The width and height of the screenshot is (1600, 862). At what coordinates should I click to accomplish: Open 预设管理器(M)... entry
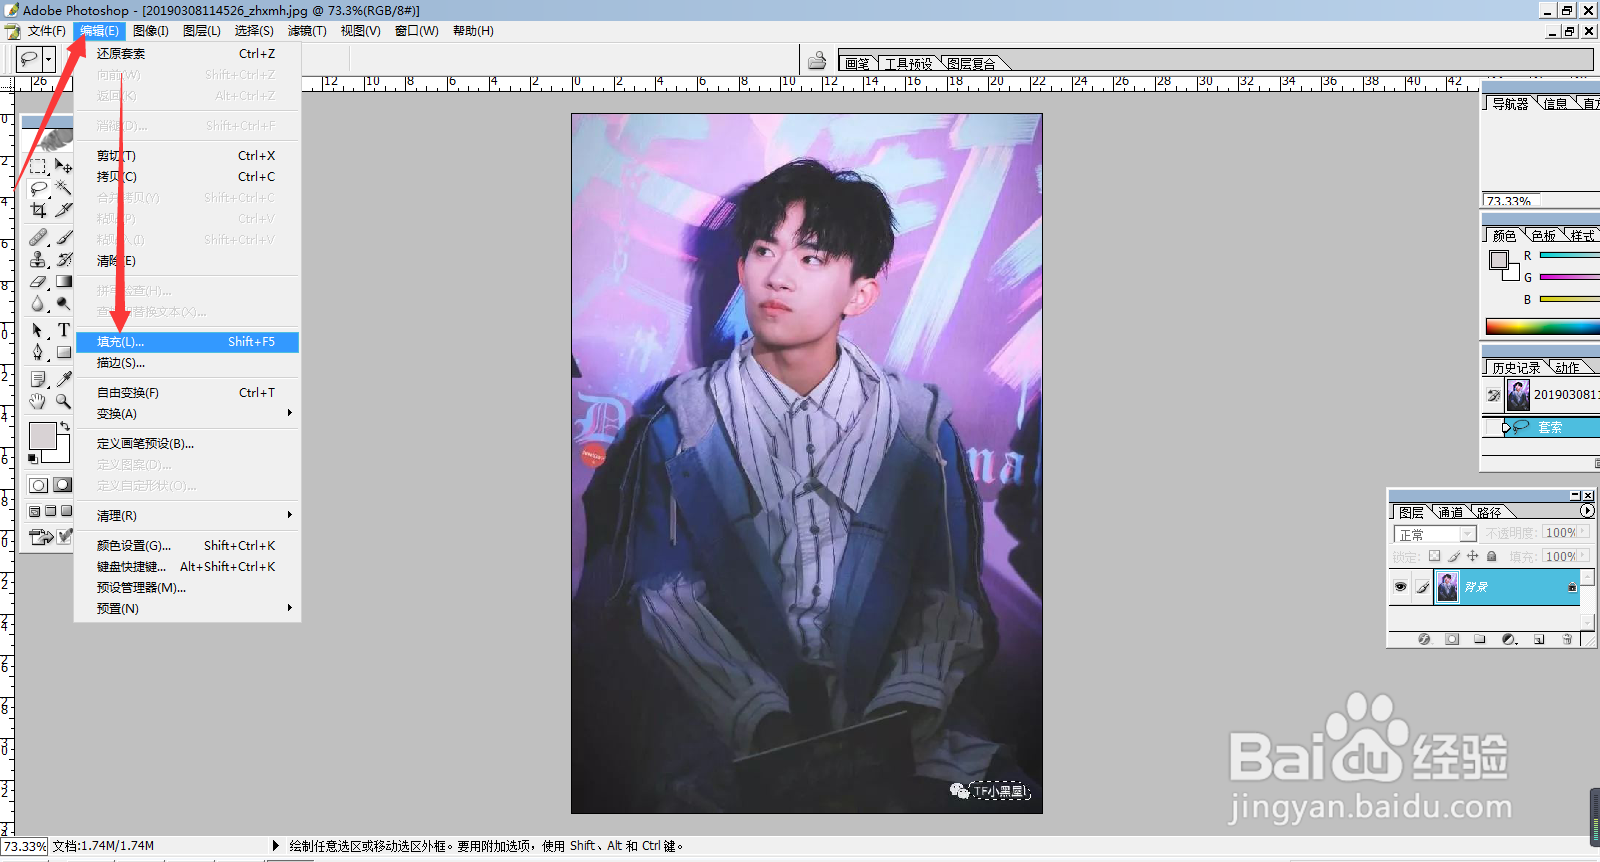pos(187,588)
